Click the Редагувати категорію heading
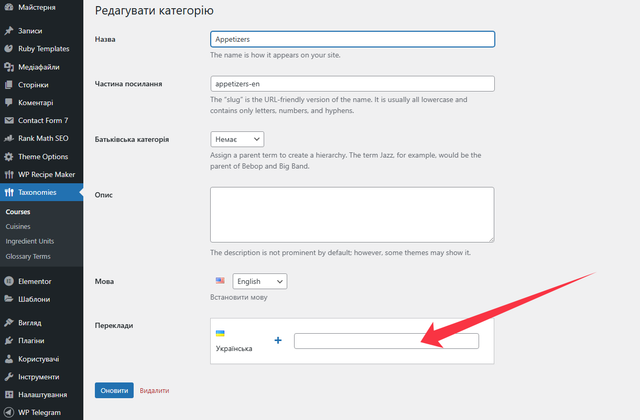Viewport: 640px width, 420px height. 154,10
